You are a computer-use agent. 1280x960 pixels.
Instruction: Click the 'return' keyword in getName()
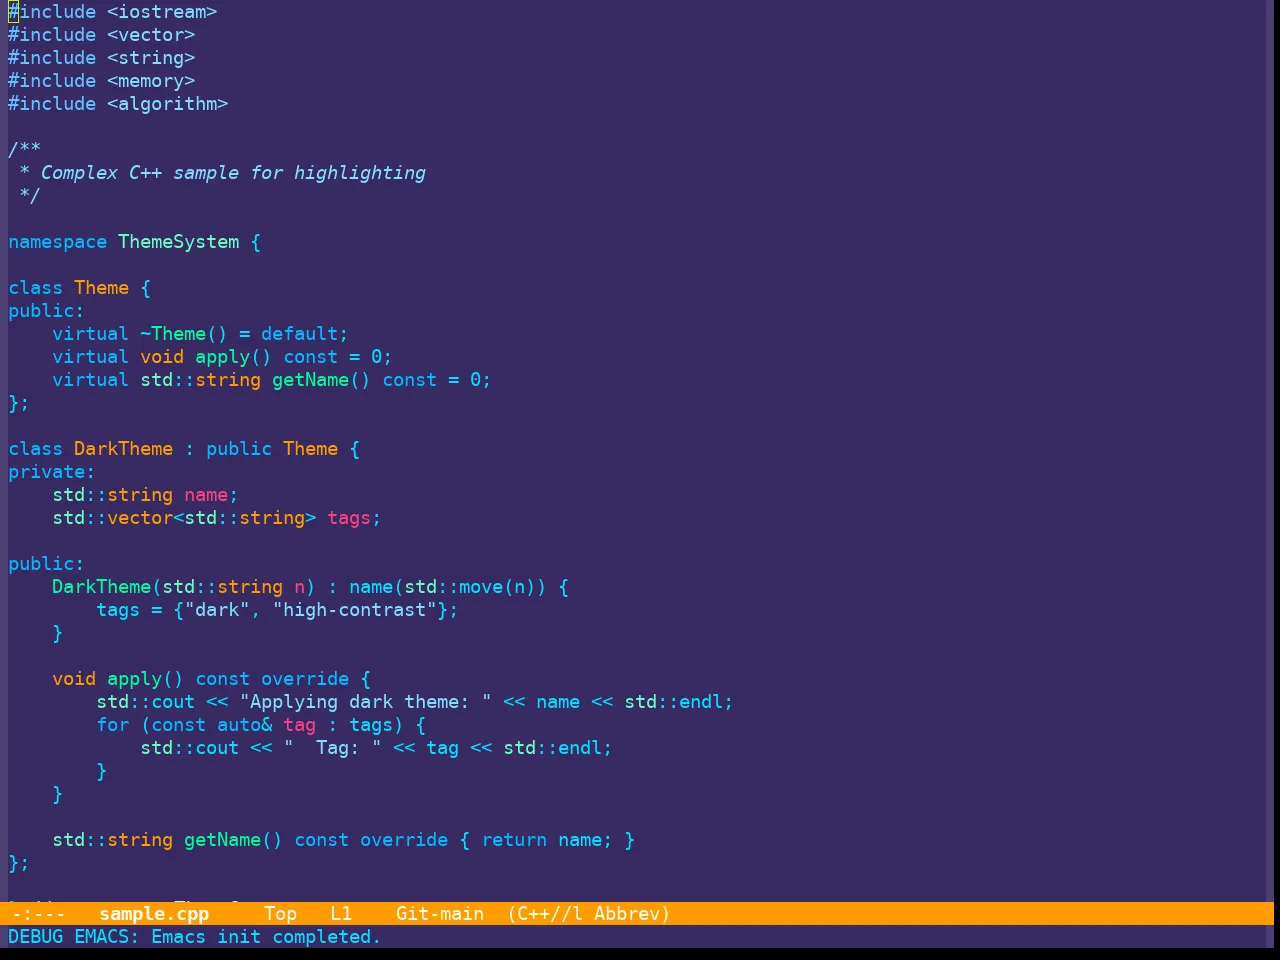514,840
